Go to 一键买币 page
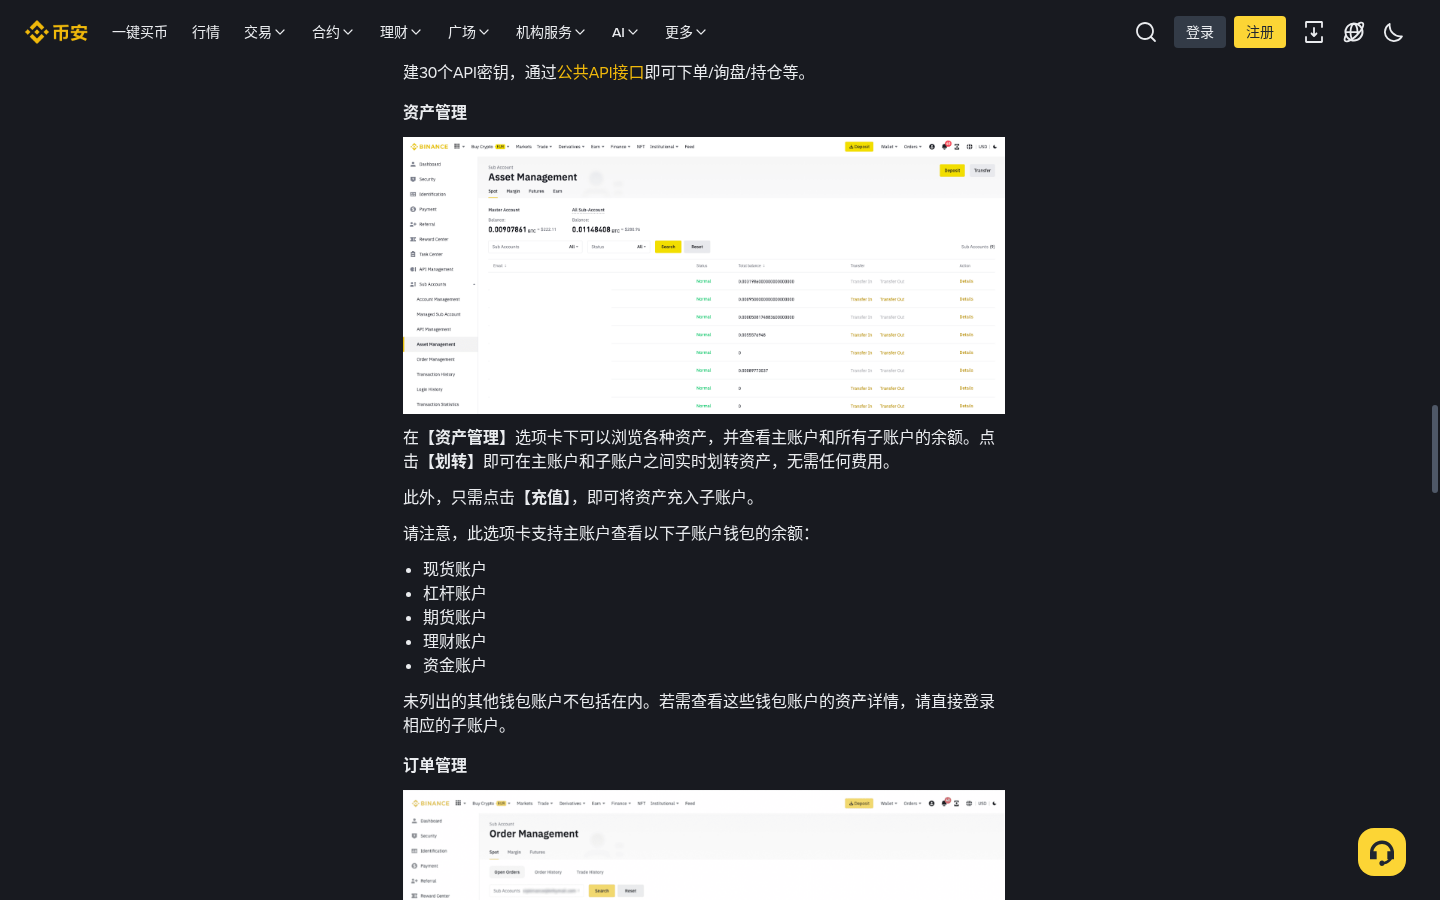The width and height of the screenshot is (1440, 900). click(140, 32)
